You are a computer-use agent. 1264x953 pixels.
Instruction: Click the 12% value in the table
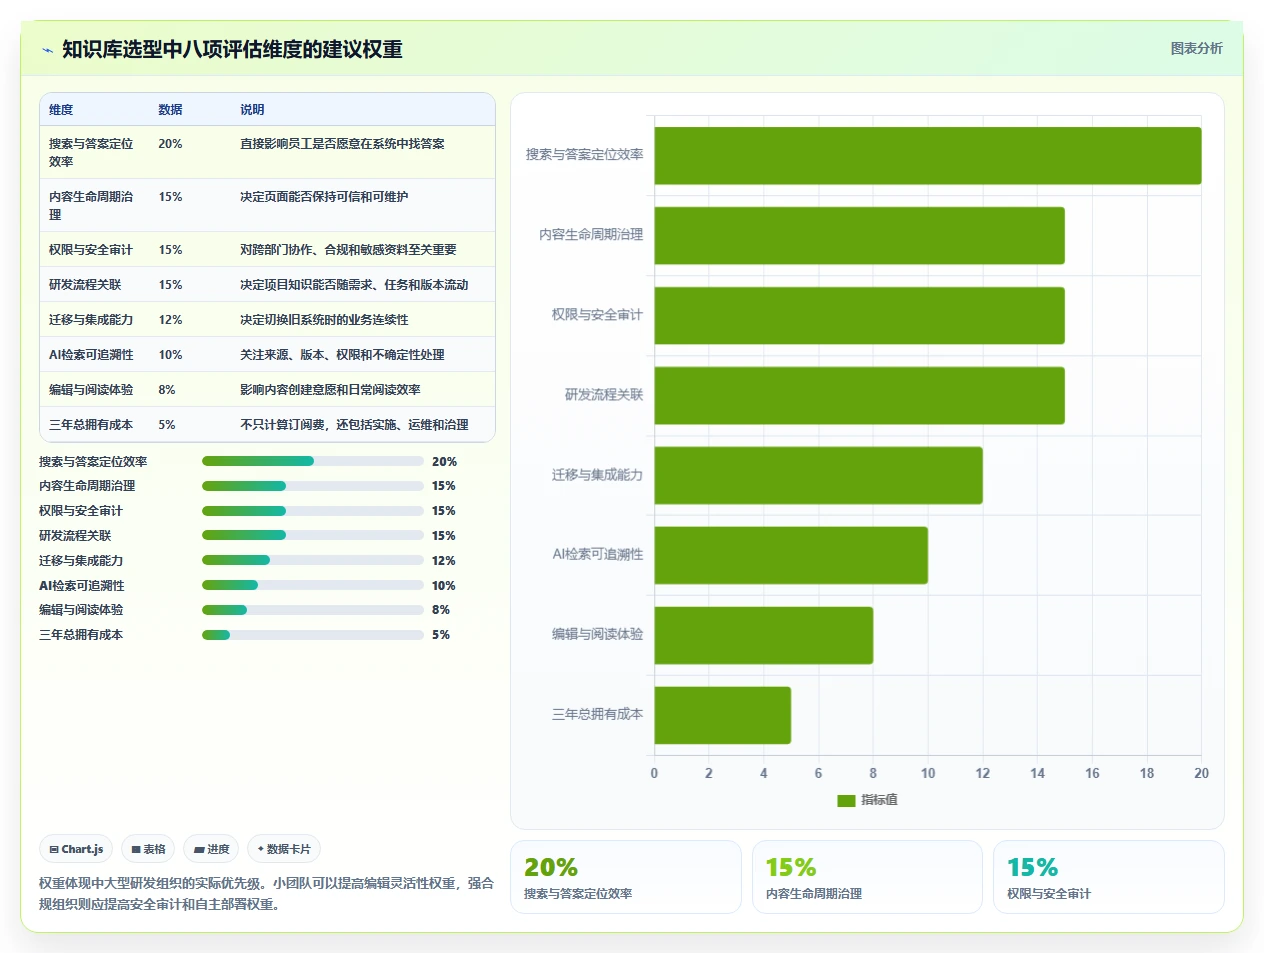click(x=170, y=320)
